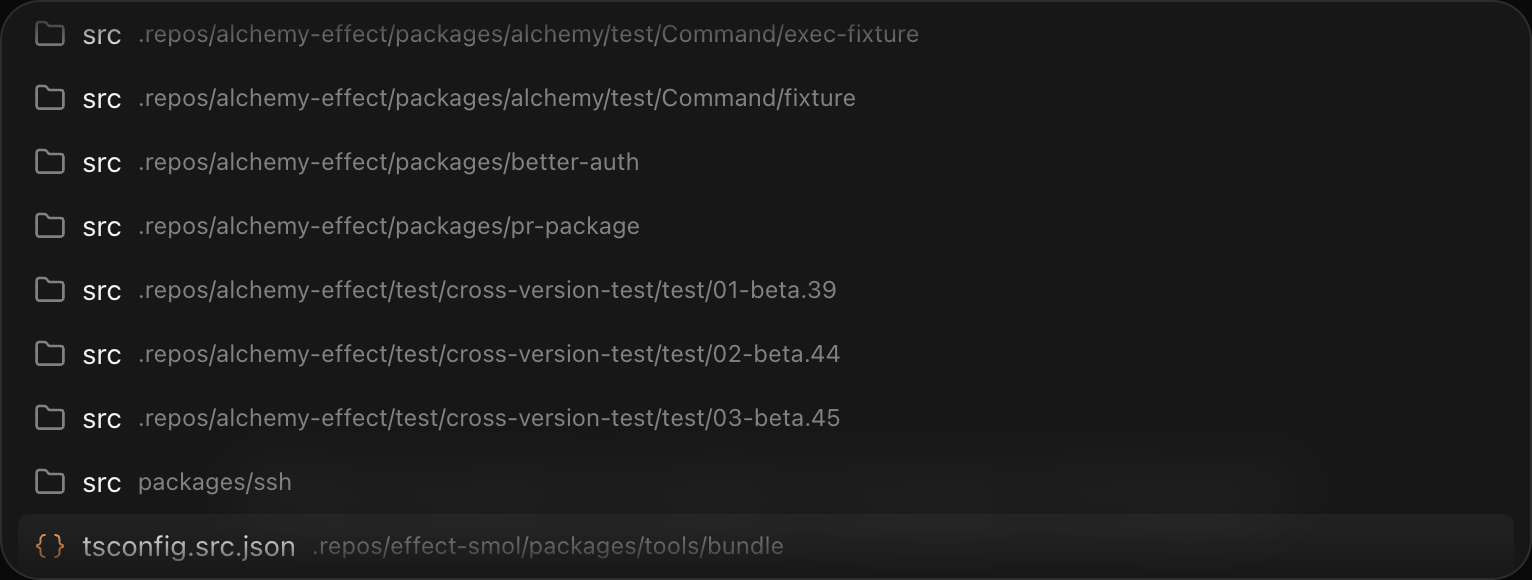The image size is (1532, 580).
Task: Click folder icon of 02-beta.44 src result
Action: (49, 354)
